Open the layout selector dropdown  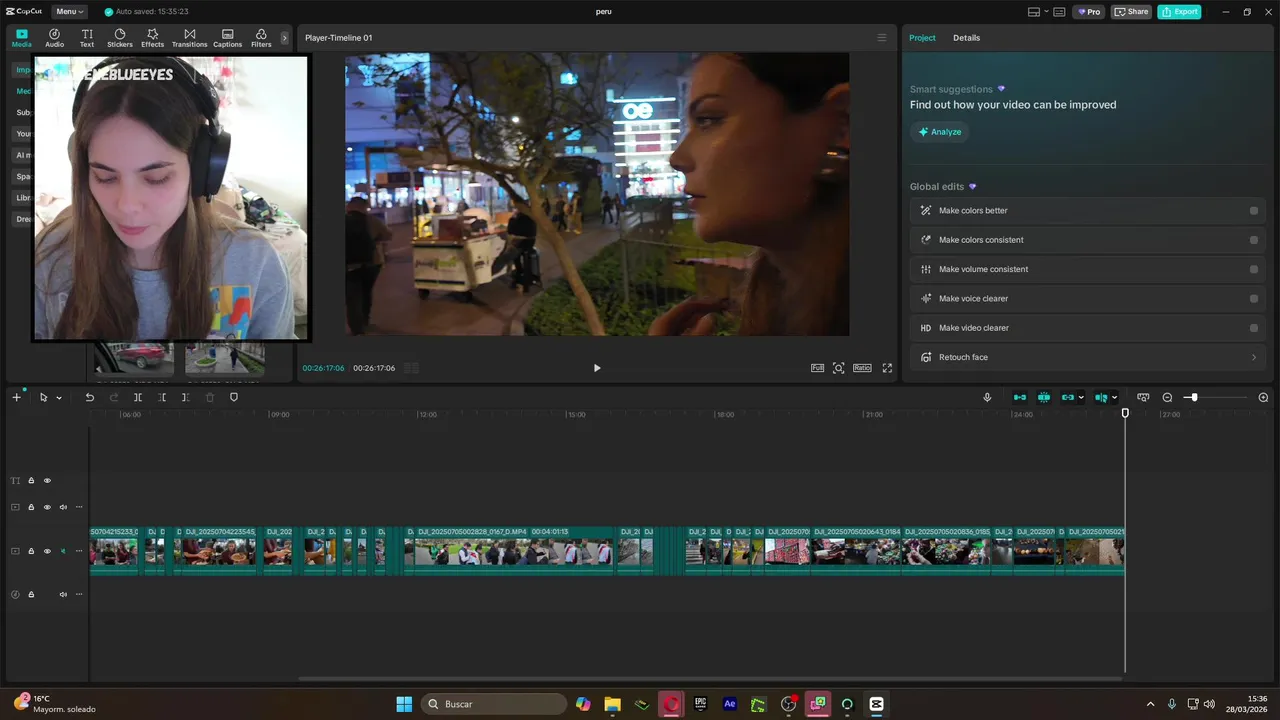tap(1037, 12)
